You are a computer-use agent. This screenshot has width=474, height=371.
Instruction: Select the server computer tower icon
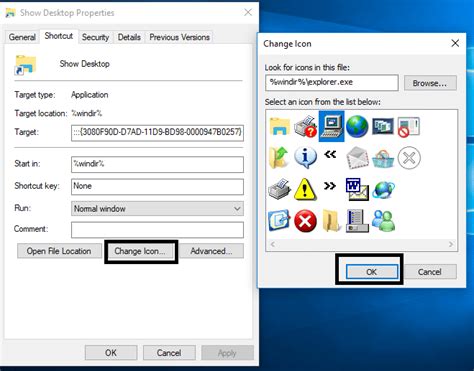[357, 221]
